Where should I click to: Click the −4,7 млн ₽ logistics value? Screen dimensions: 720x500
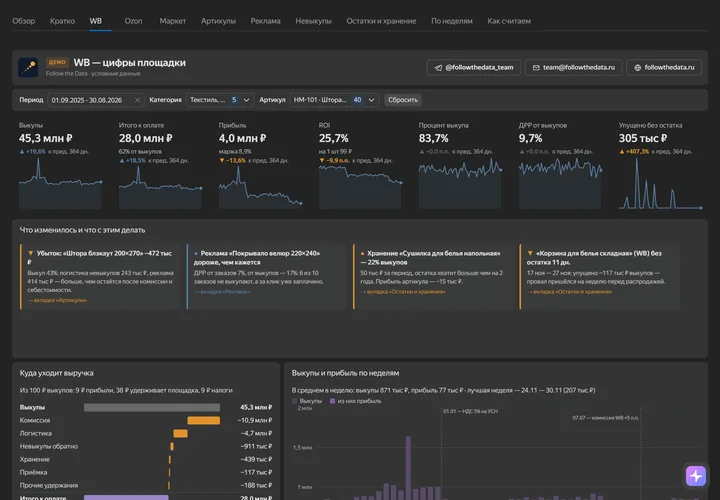pyautogui.click(x=256, y=433)
